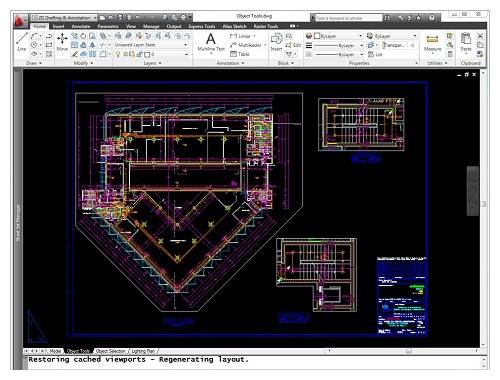Toggle the layer lock icon
The height and width of the screenshot is (380, 500).
tap(139, 54)
